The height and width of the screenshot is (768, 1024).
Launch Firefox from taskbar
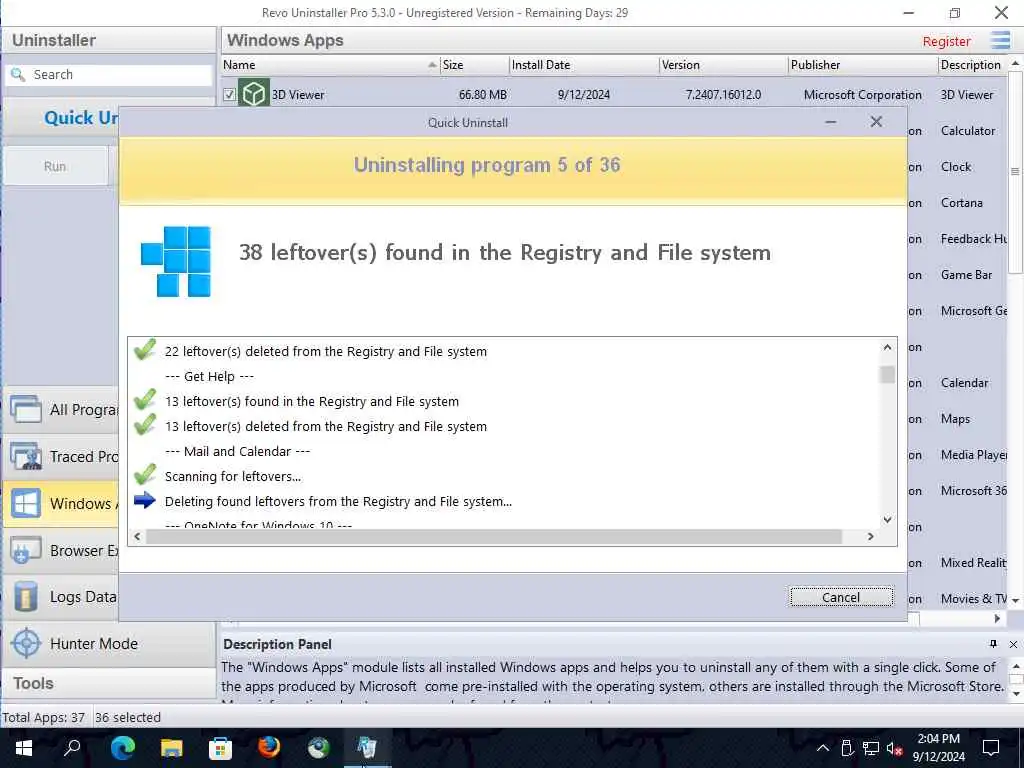(x=268, y=748)
